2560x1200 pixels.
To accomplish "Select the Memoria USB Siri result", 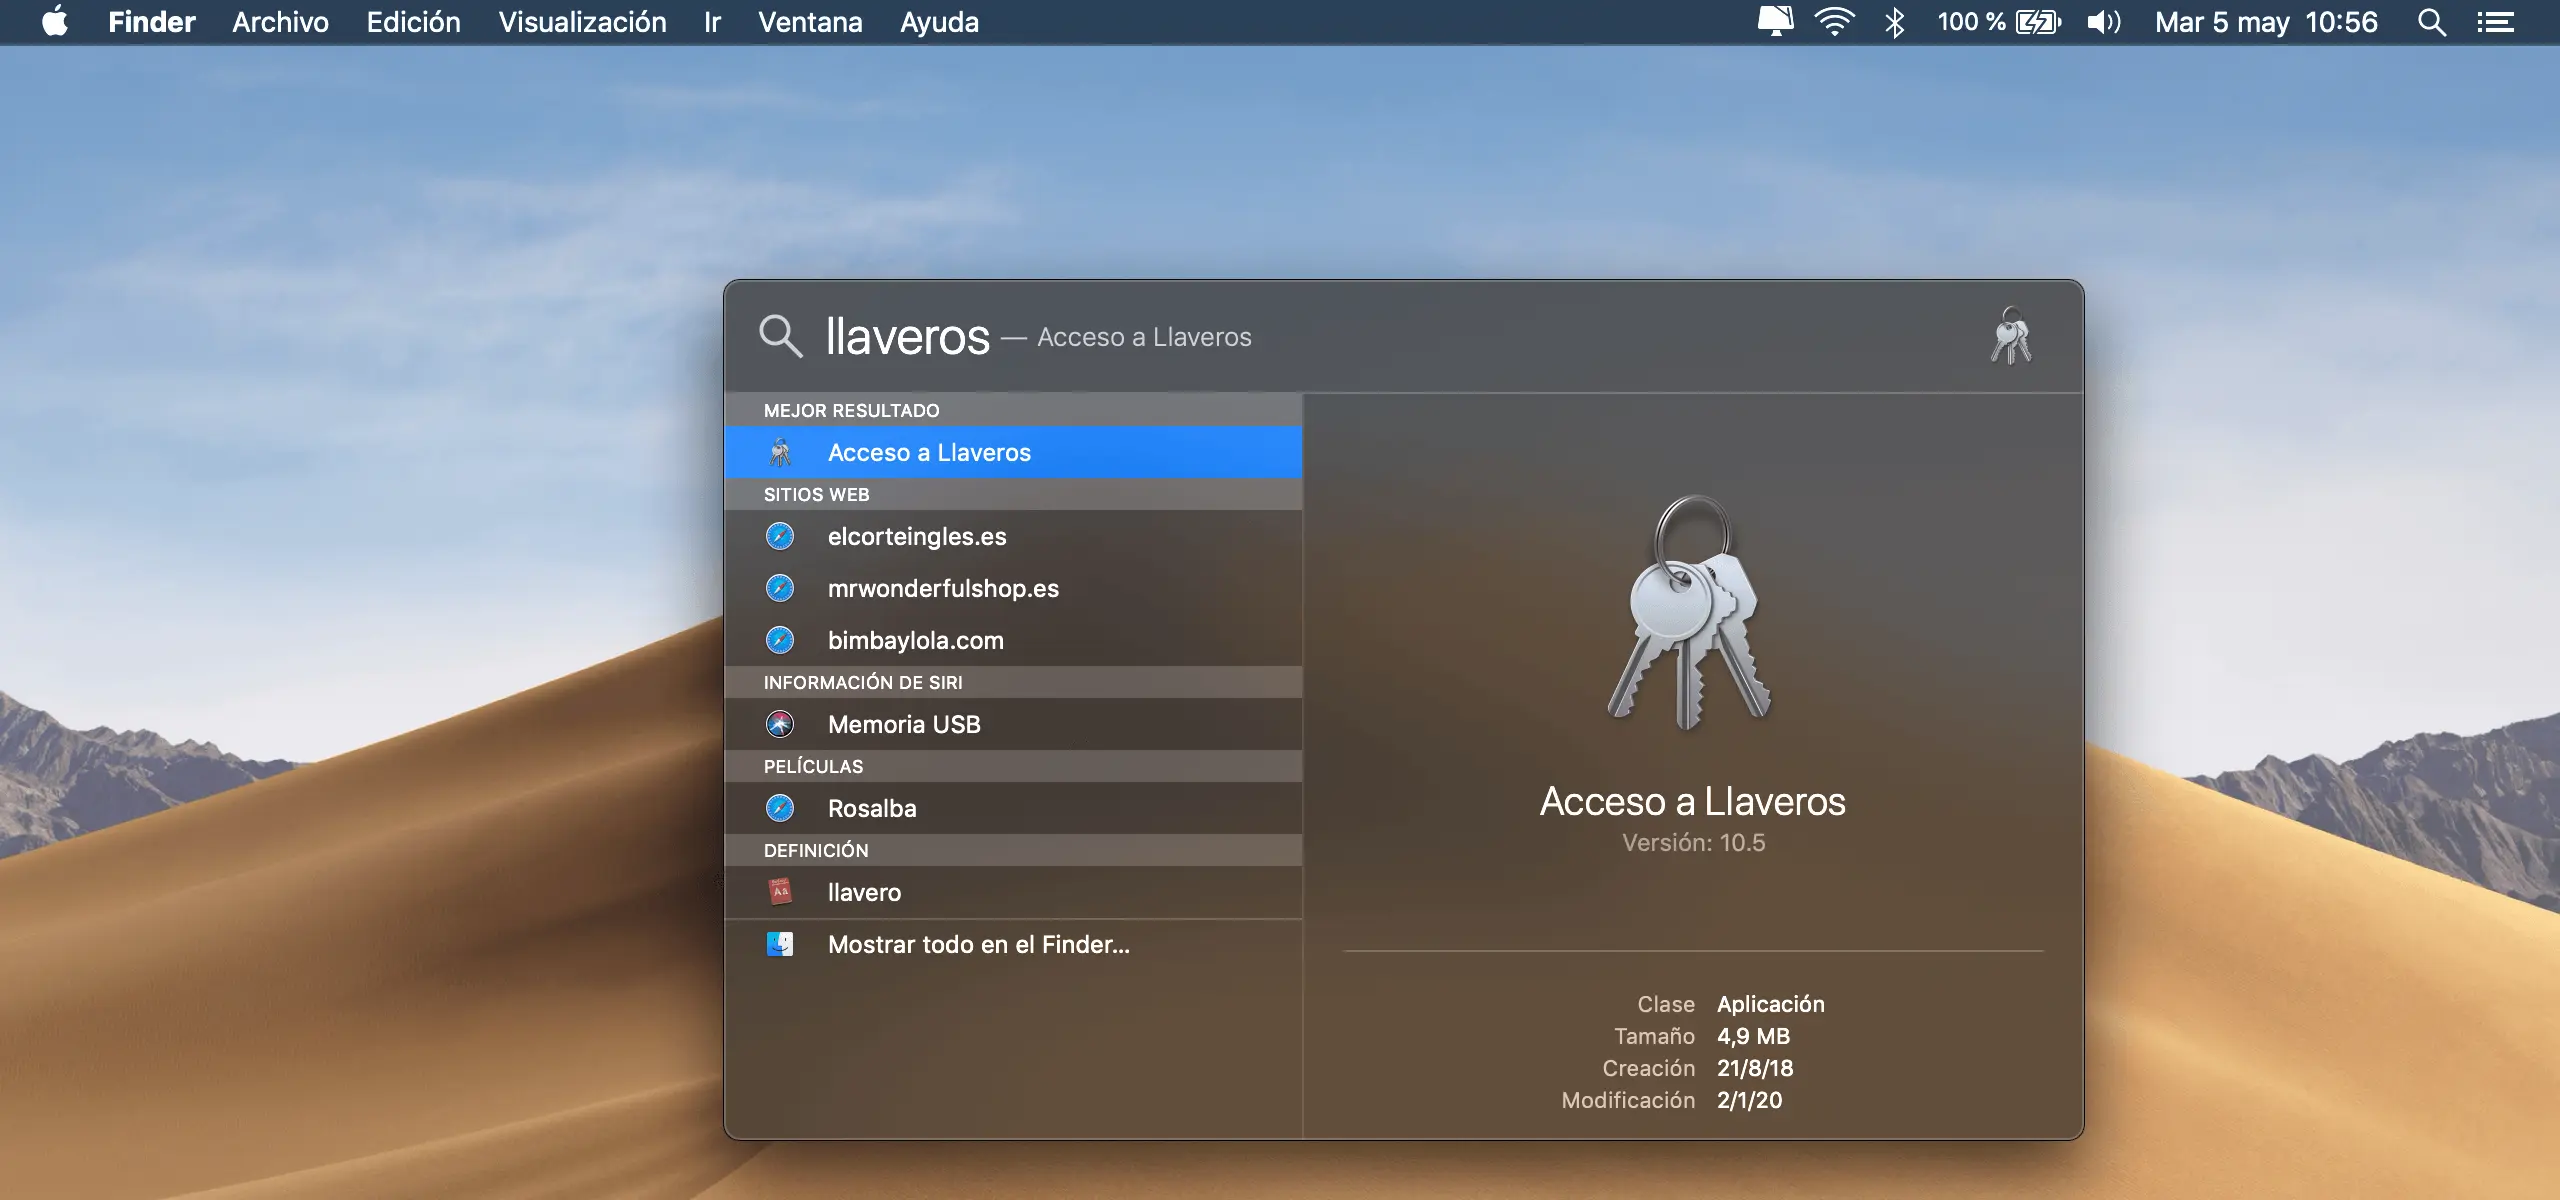I will [1013, 724].
